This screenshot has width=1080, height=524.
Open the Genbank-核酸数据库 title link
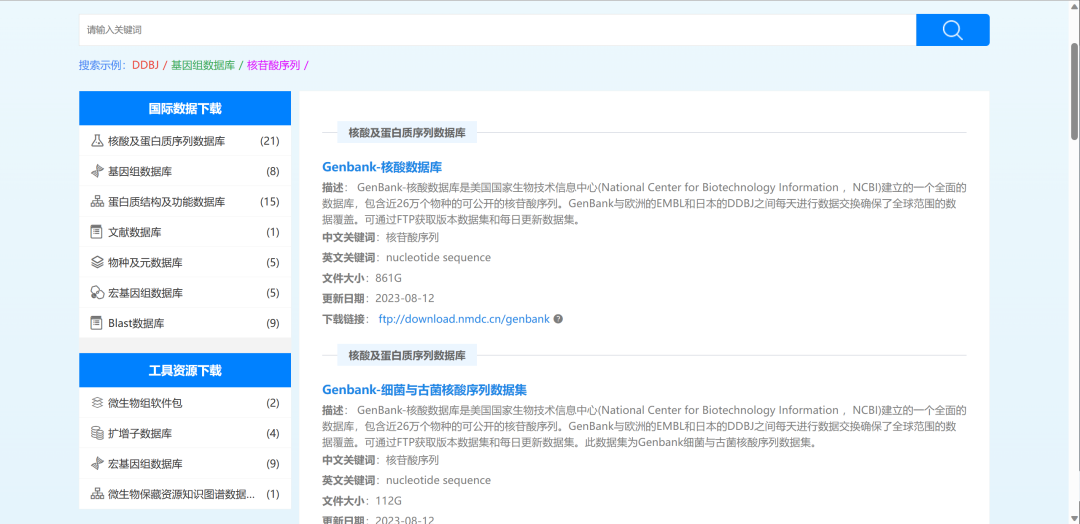tap(382, 167)
